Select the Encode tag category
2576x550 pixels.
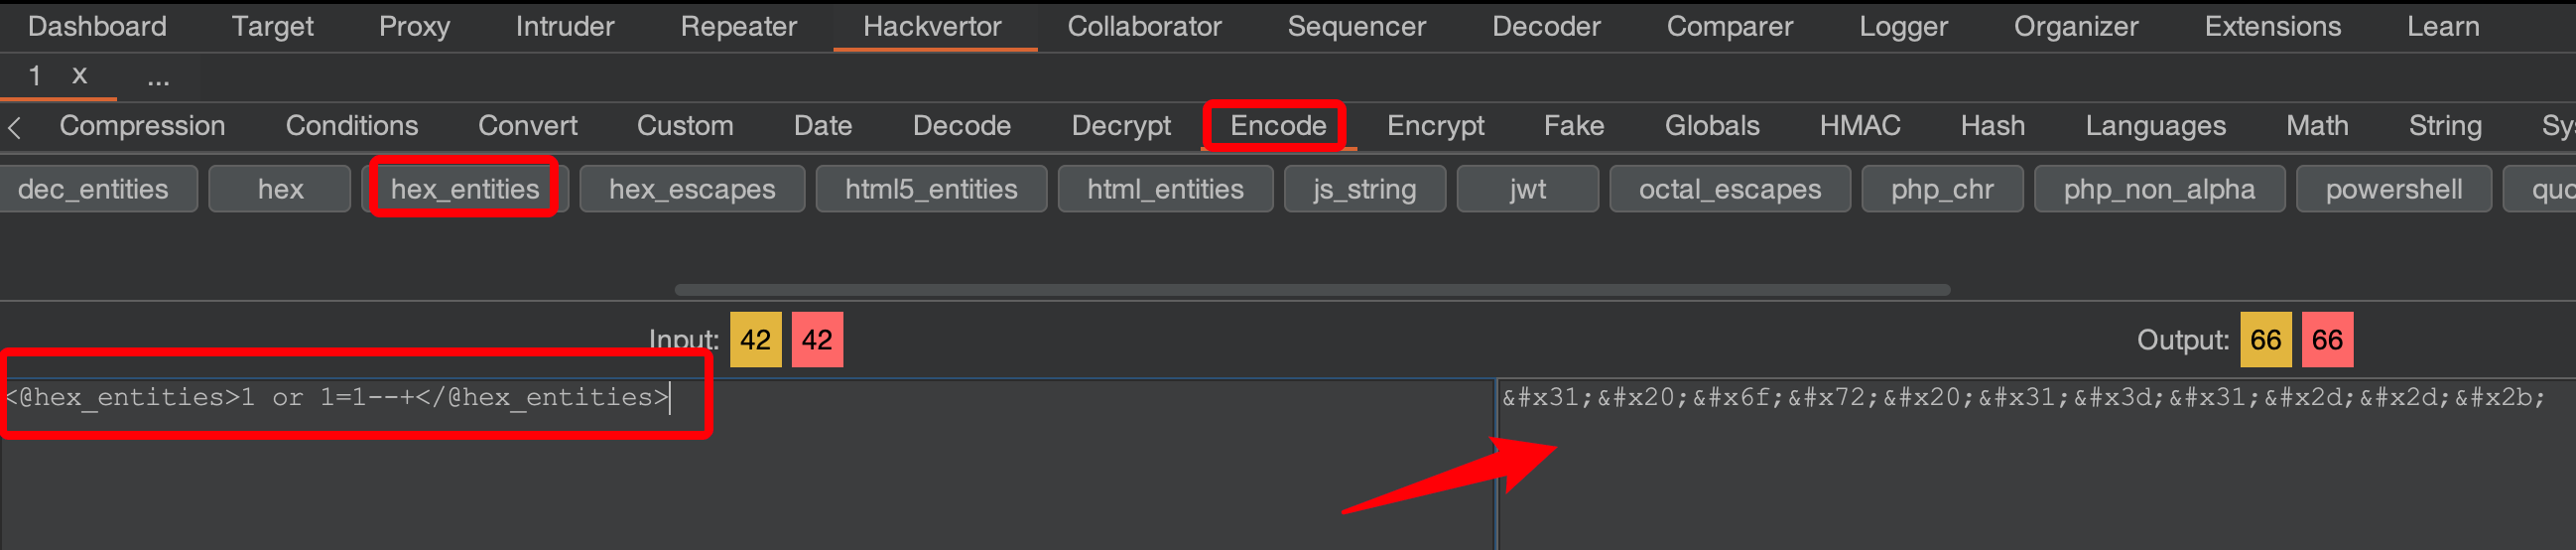click(x=1277, y=126)
